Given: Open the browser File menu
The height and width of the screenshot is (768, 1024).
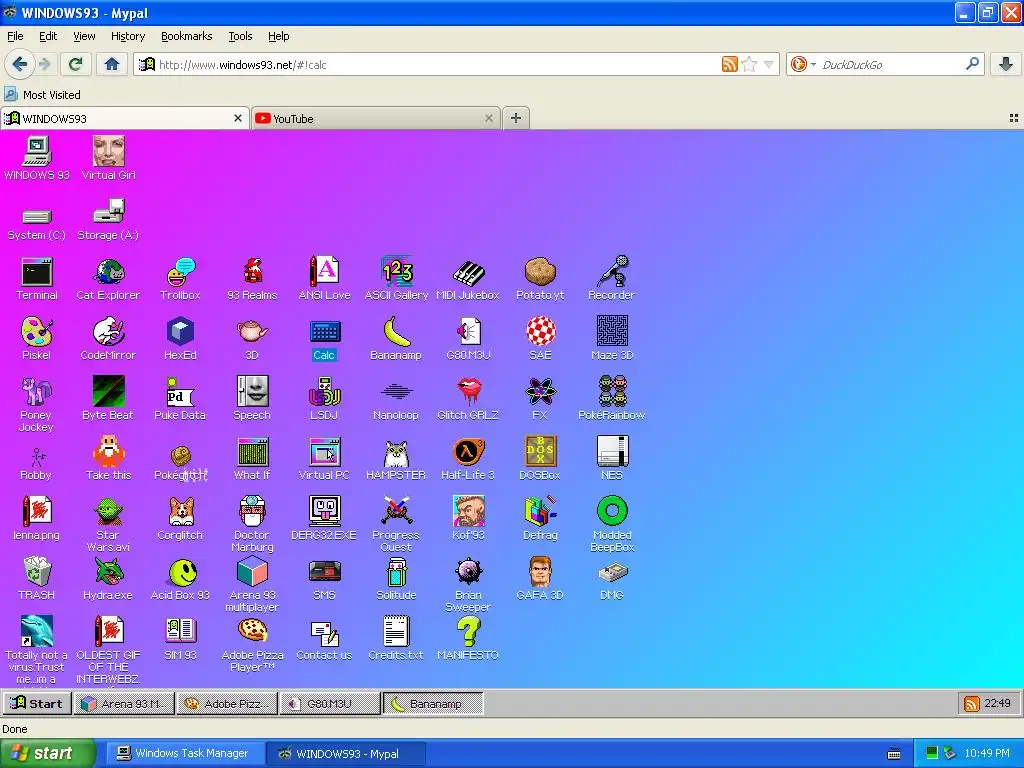Looking at the screenshot, I should pos(15,36).
